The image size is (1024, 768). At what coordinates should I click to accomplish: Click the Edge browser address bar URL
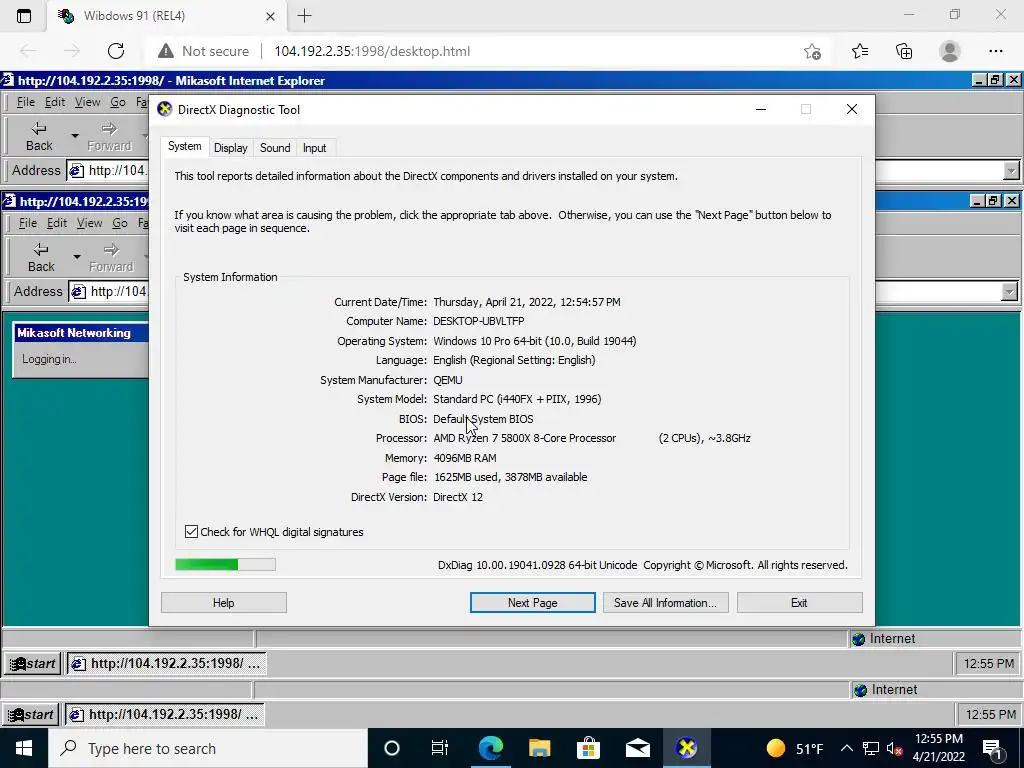(x=372, y=51)
